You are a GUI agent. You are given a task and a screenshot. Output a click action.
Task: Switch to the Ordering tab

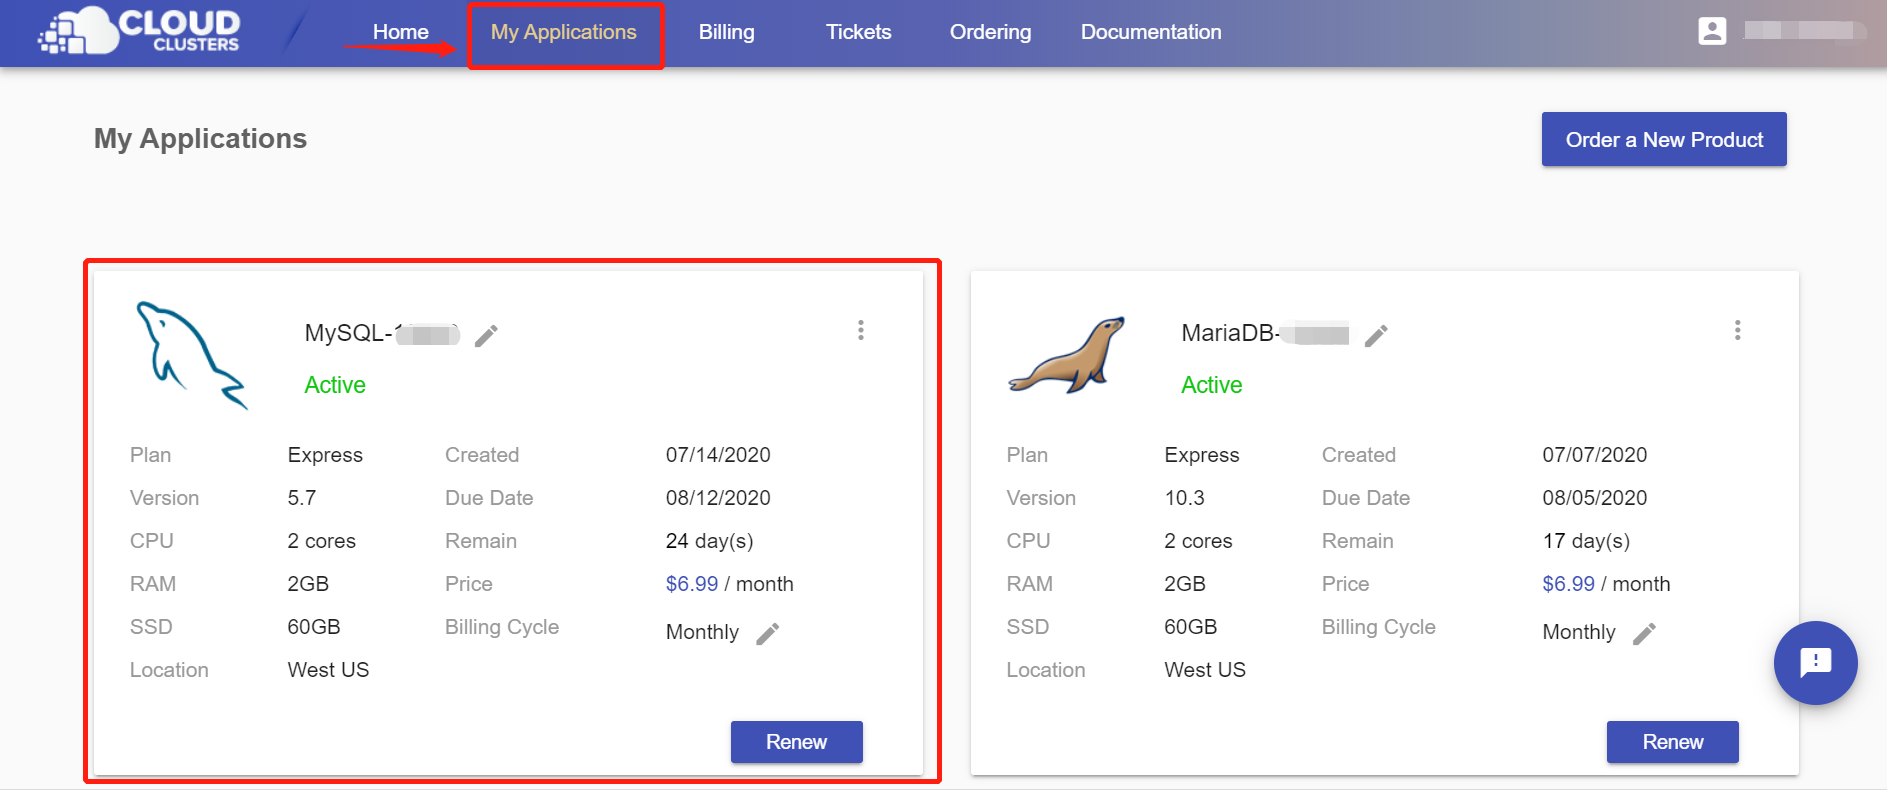990,32
